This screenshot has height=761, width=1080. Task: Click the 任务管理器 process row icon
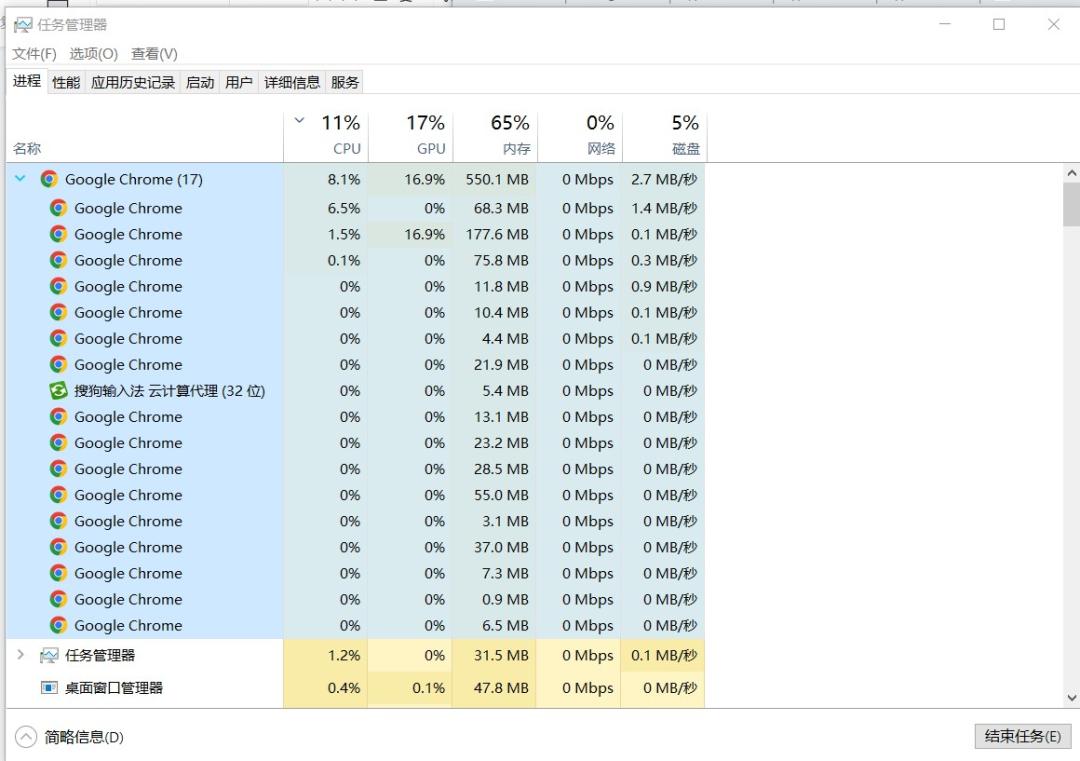point(49,655)
